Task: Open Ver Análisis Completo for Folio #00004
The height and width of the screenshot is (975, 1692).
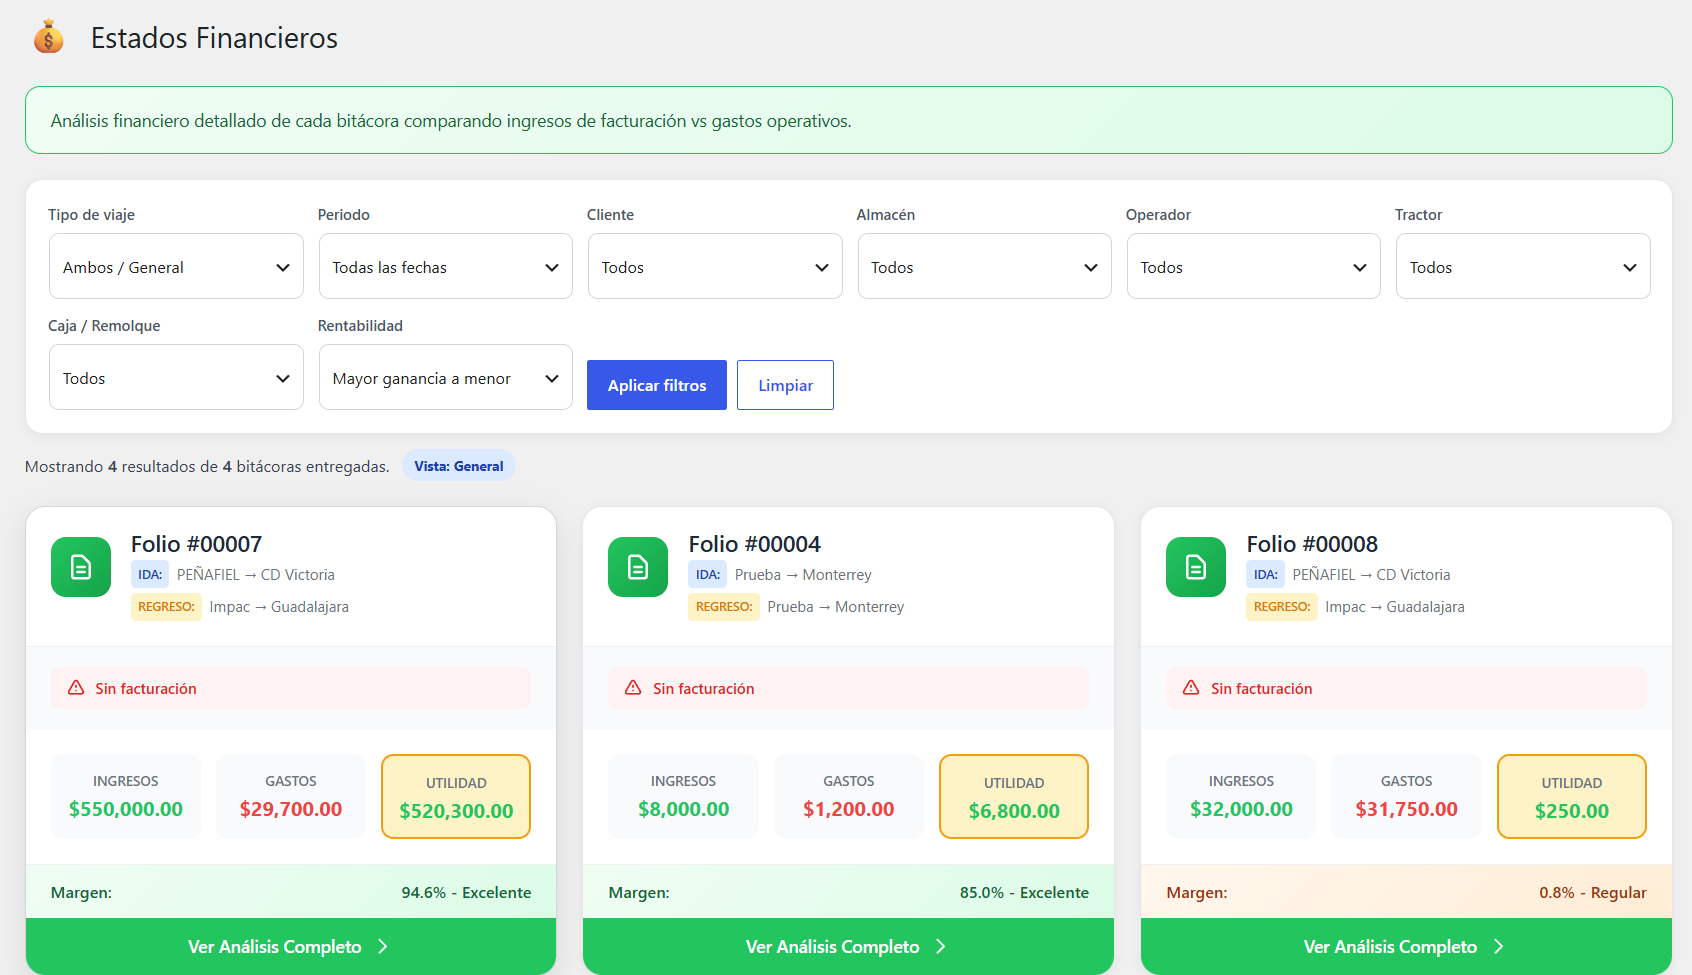Action: [848, 946]
